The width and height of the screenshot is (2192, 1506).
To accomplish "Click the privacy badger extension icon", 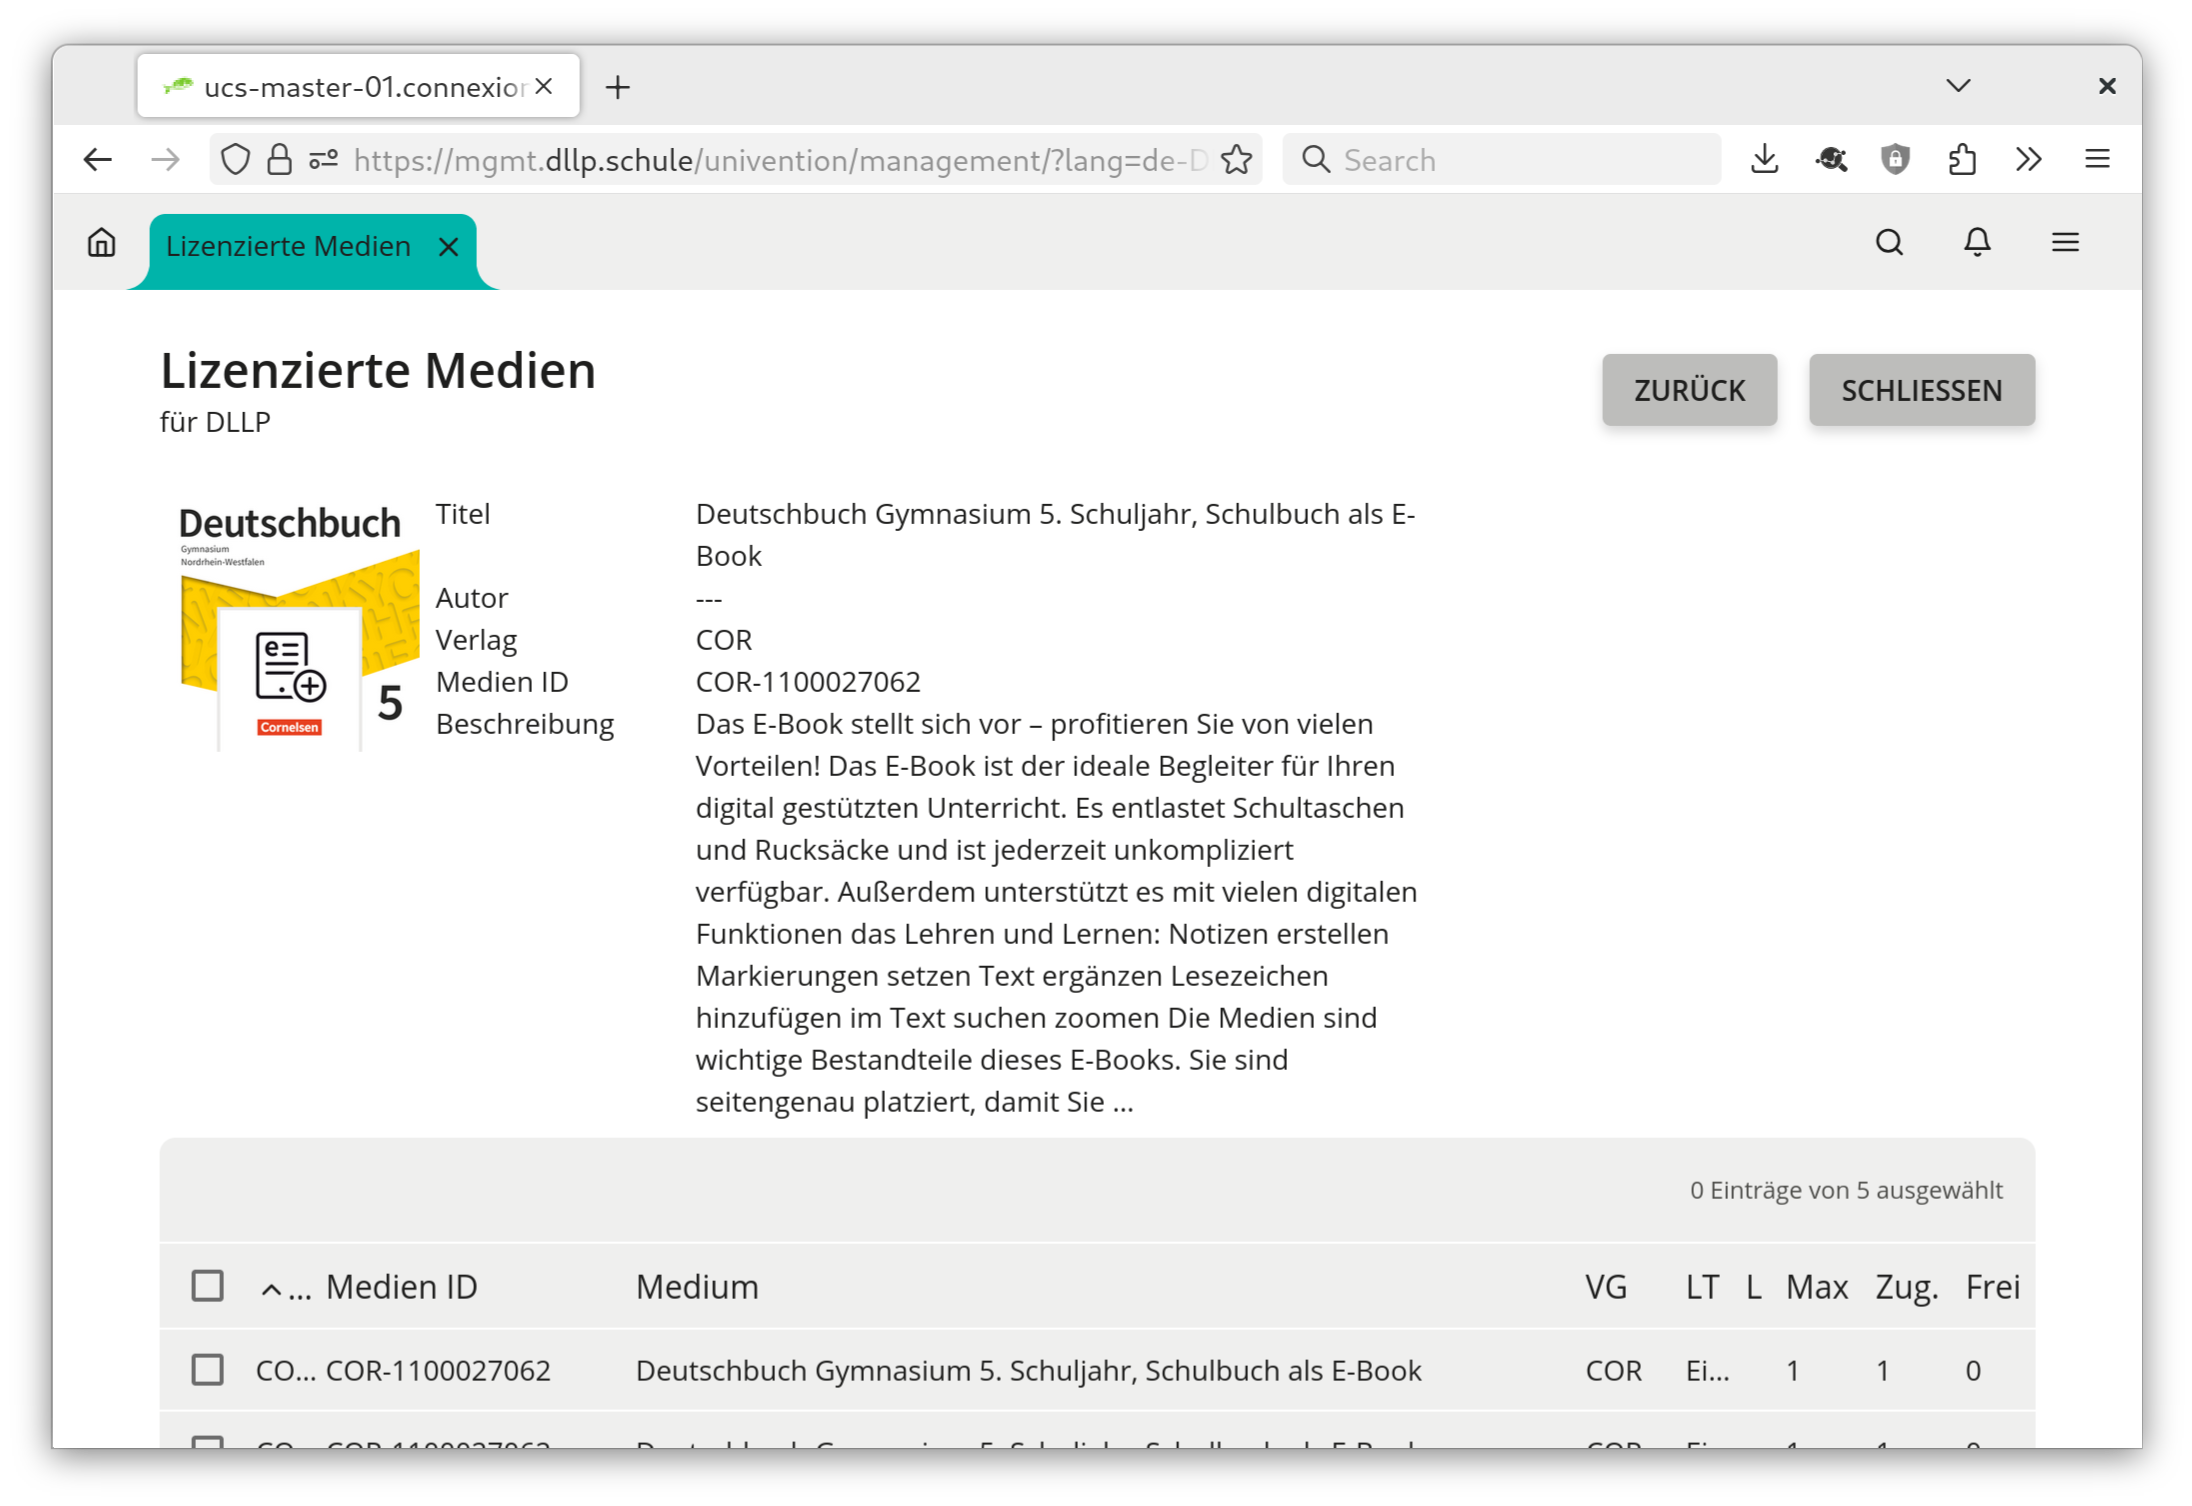I will pos(1831,160).
